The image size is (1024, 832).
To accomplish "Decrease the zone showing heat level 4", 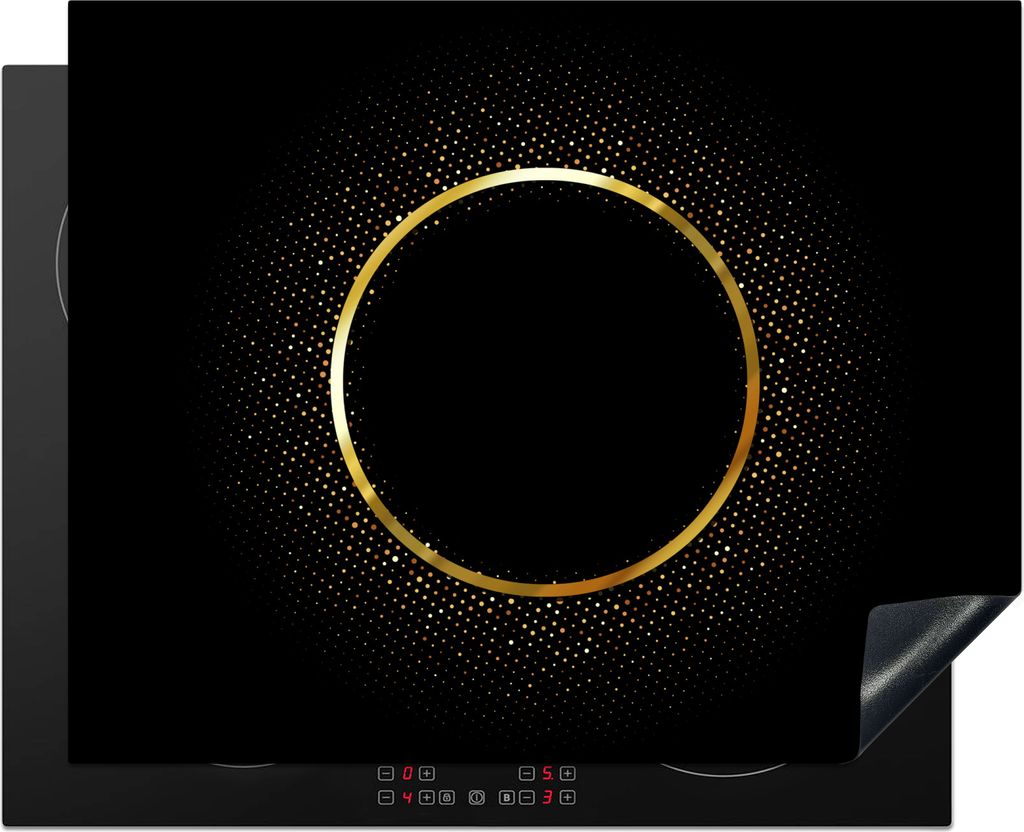I will tap(386, 797).
